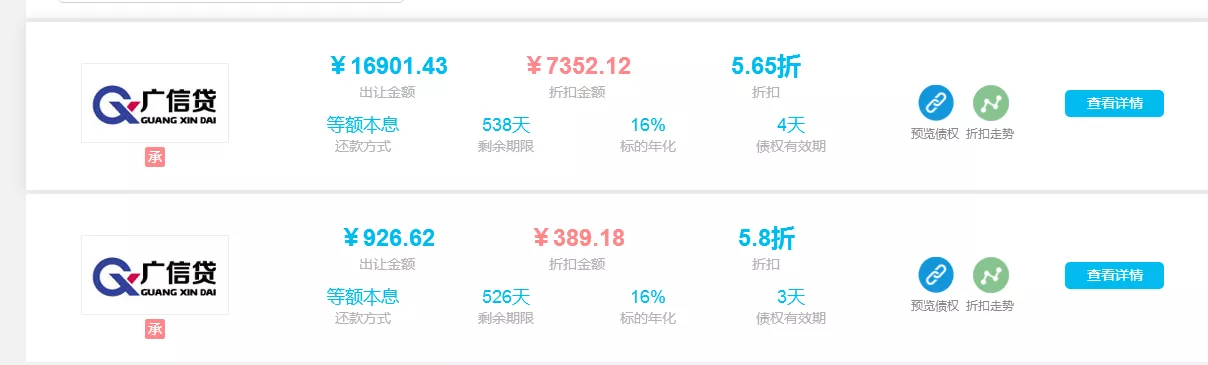Click the 5.65折 discount rate
1208x365 pixels.
pos(766,67)
